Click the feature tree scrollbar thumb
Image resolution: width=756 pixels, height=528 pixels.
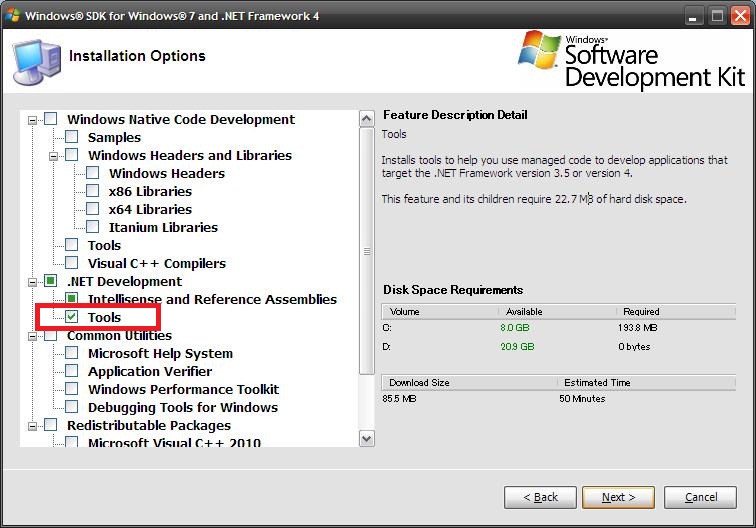pyautogui.click(x=367, y=251)
